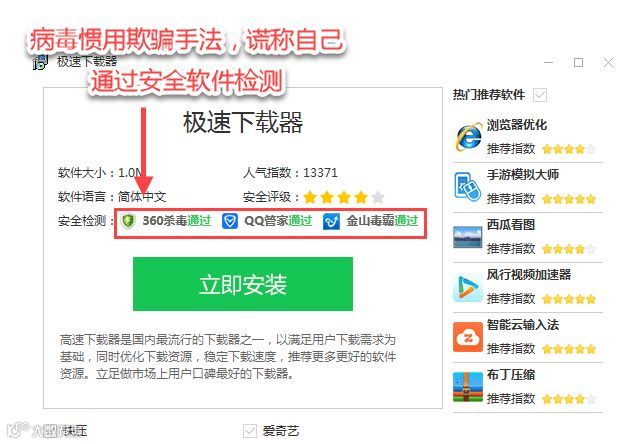621x444 pixels.
Task: Maximize the 极速下载器 window
Action: click(x=578, y=63)
